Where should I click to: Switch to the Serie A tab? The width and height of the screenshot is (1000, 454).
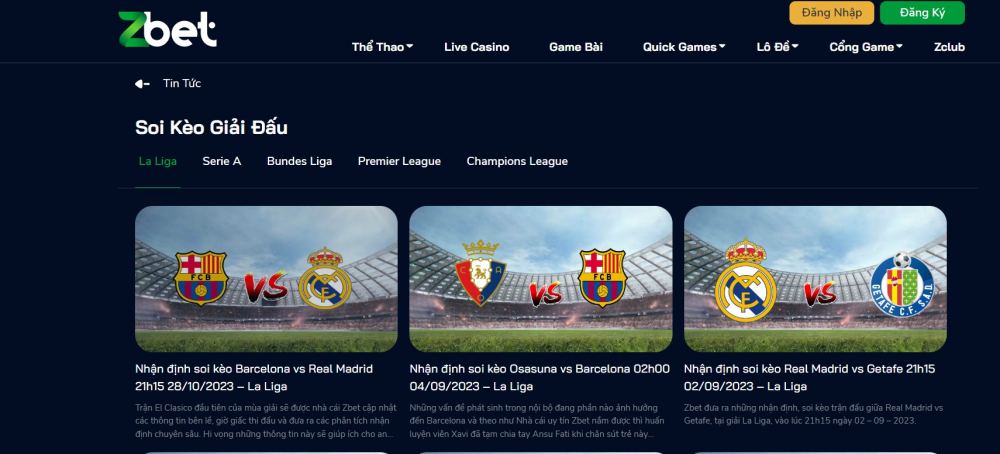(222, 161)
